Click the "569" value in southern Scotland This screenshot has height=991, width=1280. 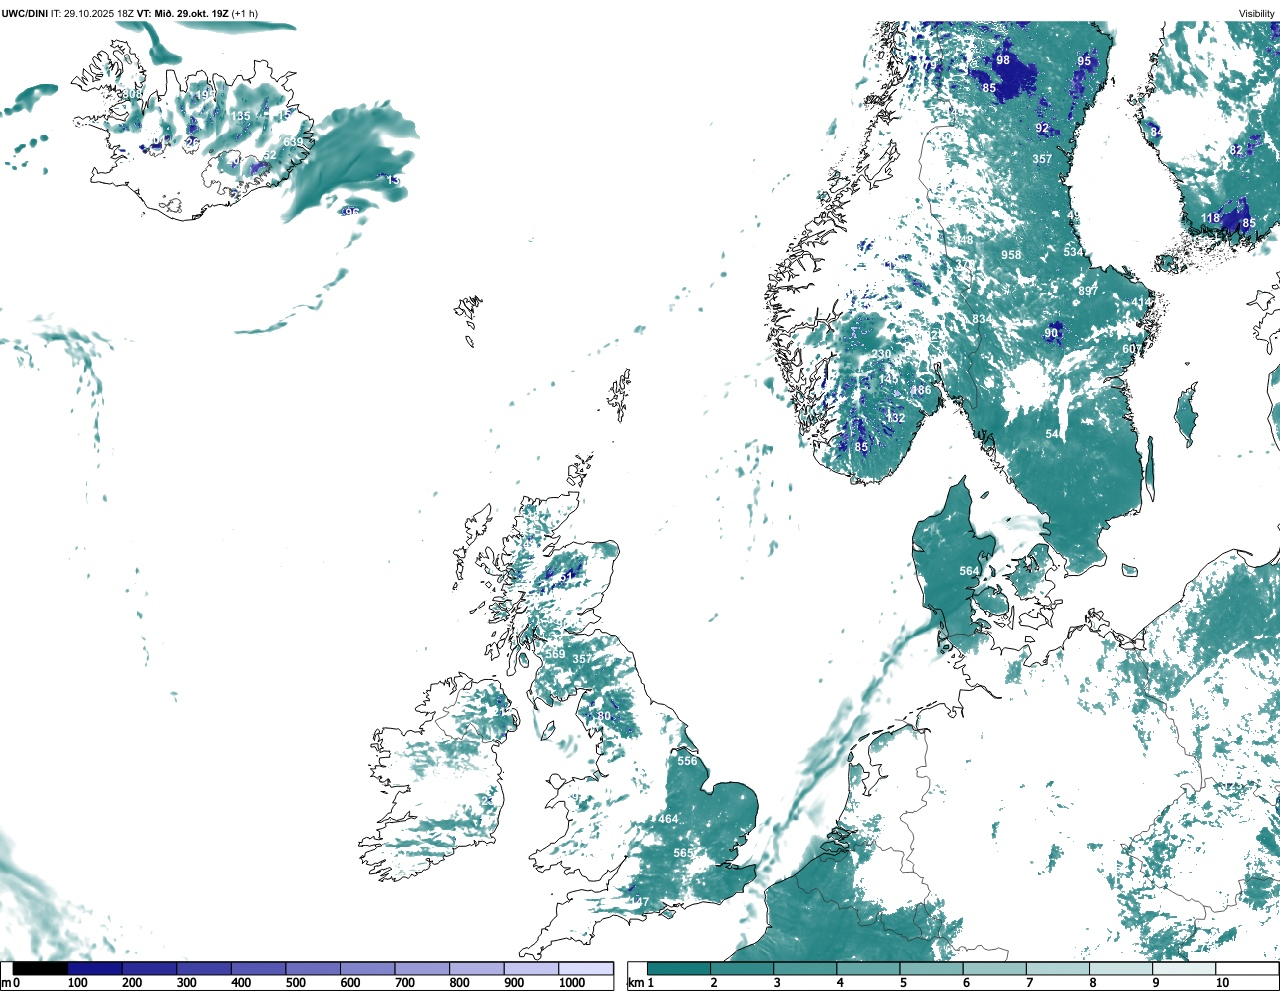pyautogui.click(x=555, y=654)
